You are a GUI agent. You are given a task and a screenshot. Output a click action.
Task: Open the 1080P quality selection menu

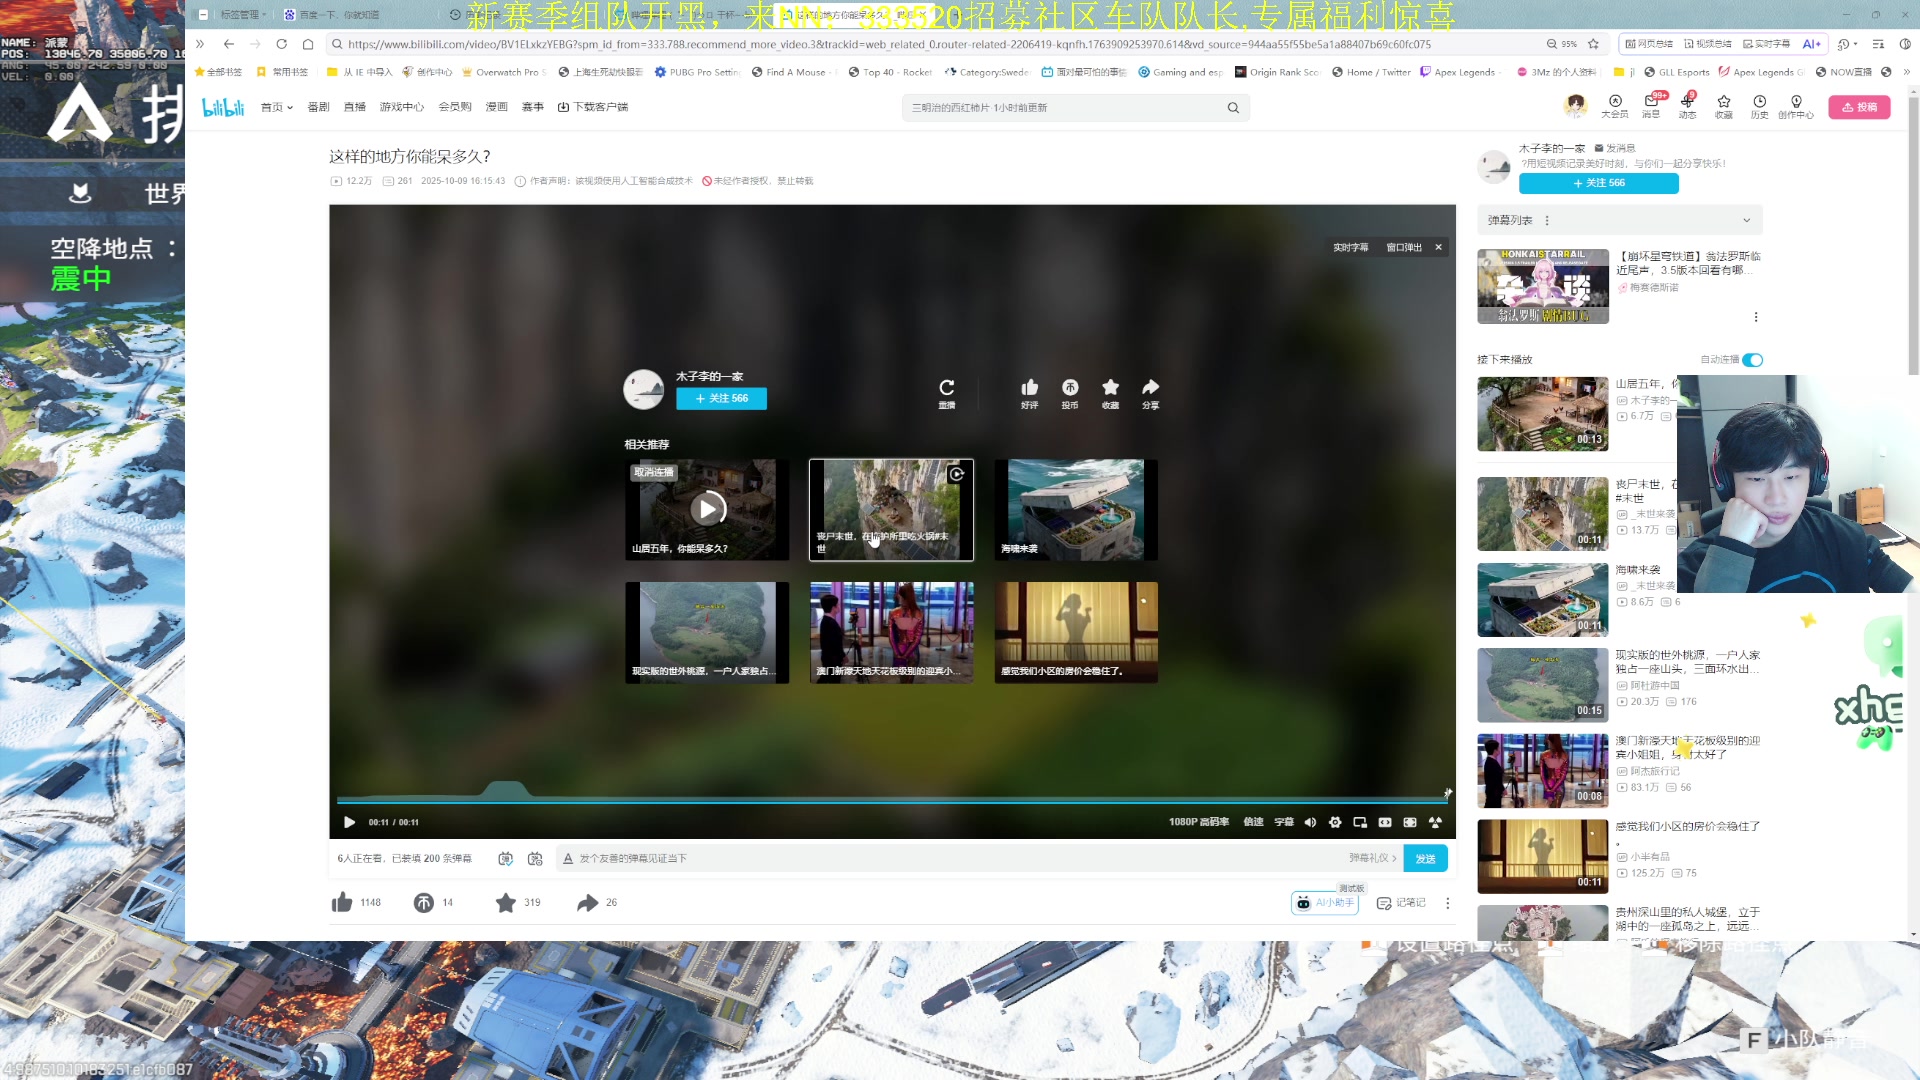[1198, 822]
